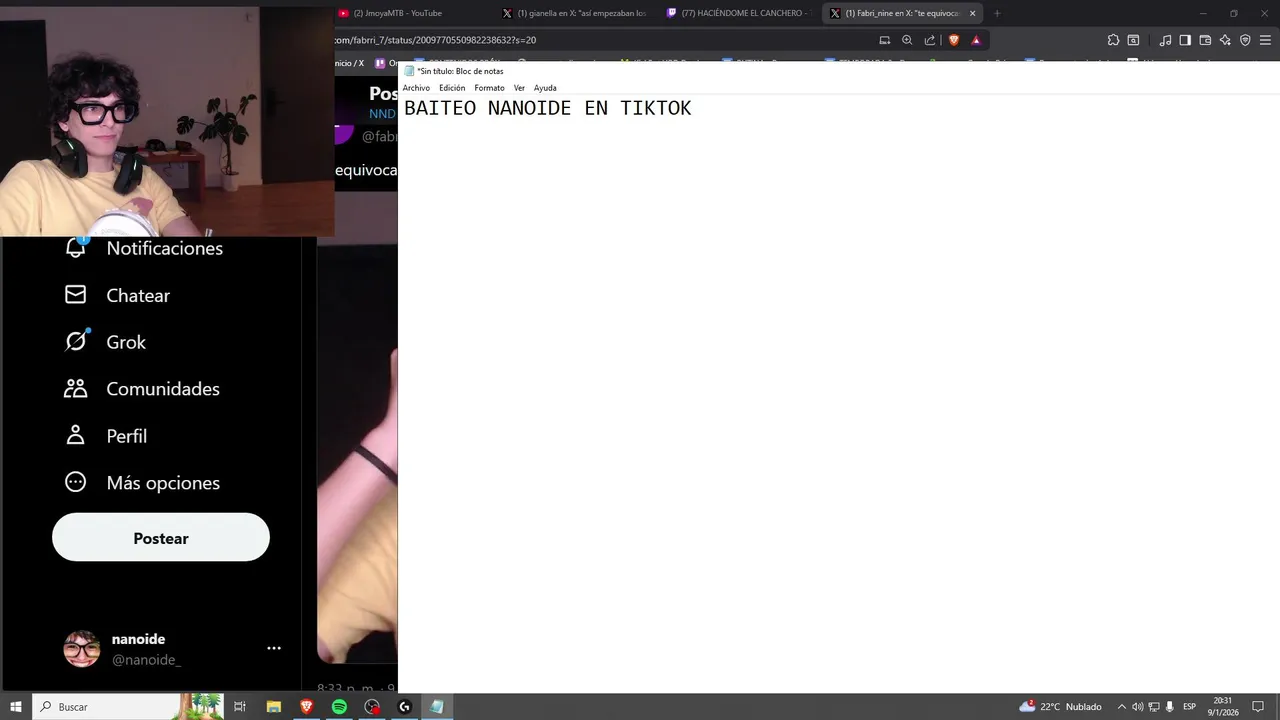Open a new browser tab with plus button
This screenshot has height=720, width=1280.
coord(996,13)
